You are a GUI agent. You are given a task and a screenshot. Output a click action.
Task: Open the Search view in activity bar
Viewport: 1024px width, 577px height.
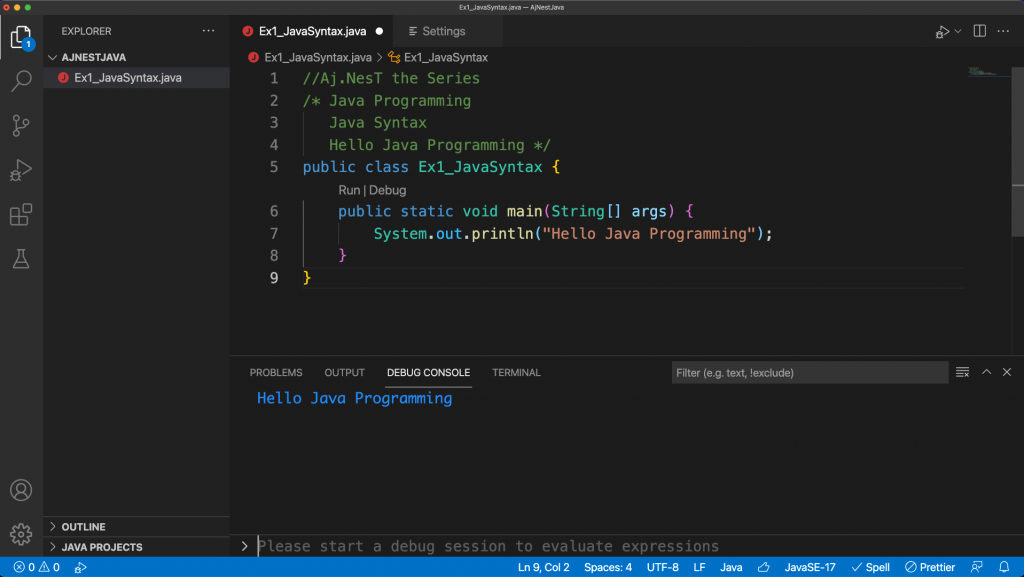point(21,82)
